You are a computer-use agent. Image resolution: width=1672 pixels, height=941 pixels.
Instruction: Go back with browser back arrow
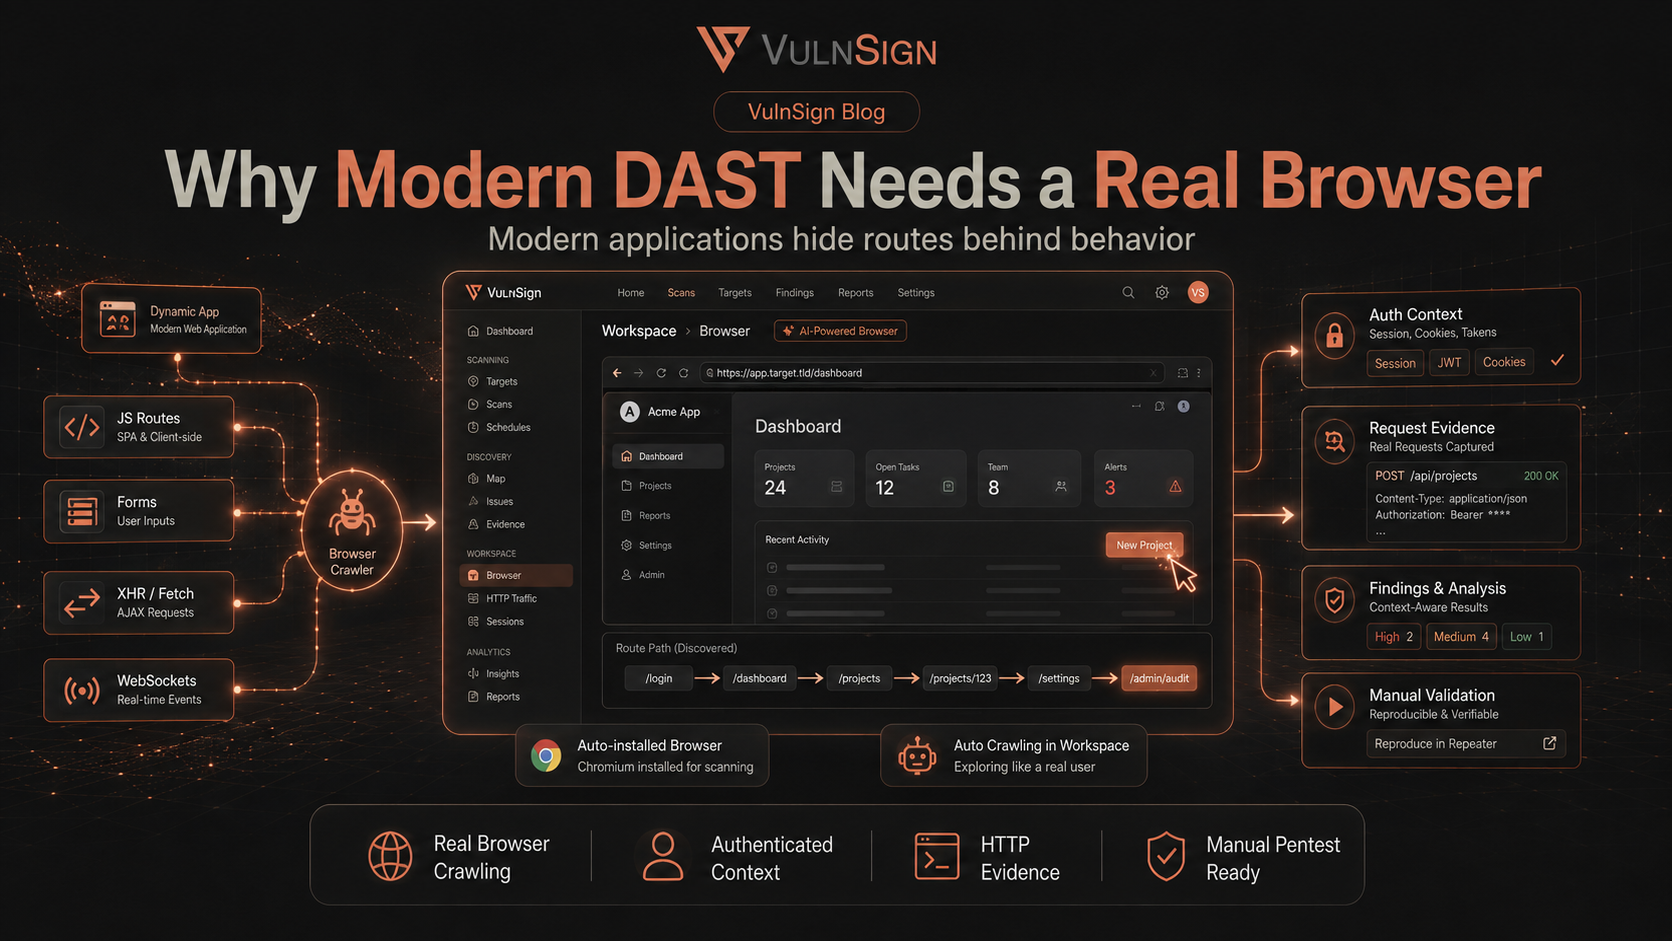click(x=617, y=373)
